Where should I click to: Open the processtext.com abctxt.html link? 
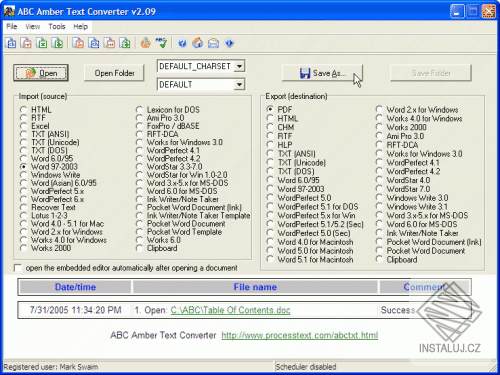coord(300,335)
